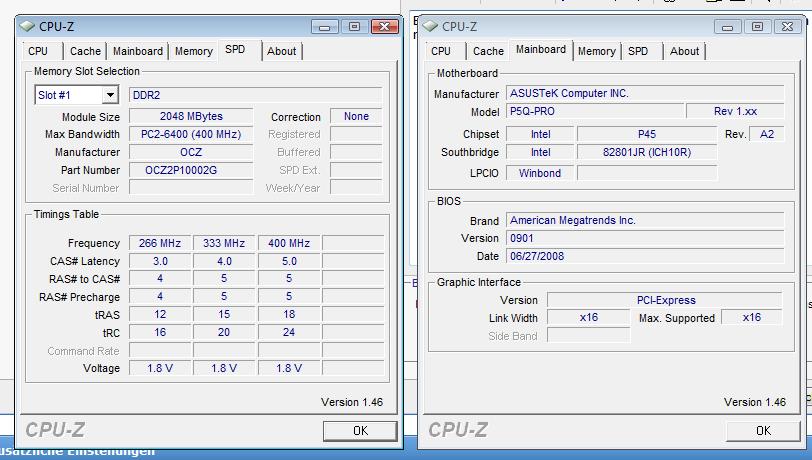Click part number OCZ2P10002G
Viewport: 812px width, 460px height.
(x=191, y=170)
